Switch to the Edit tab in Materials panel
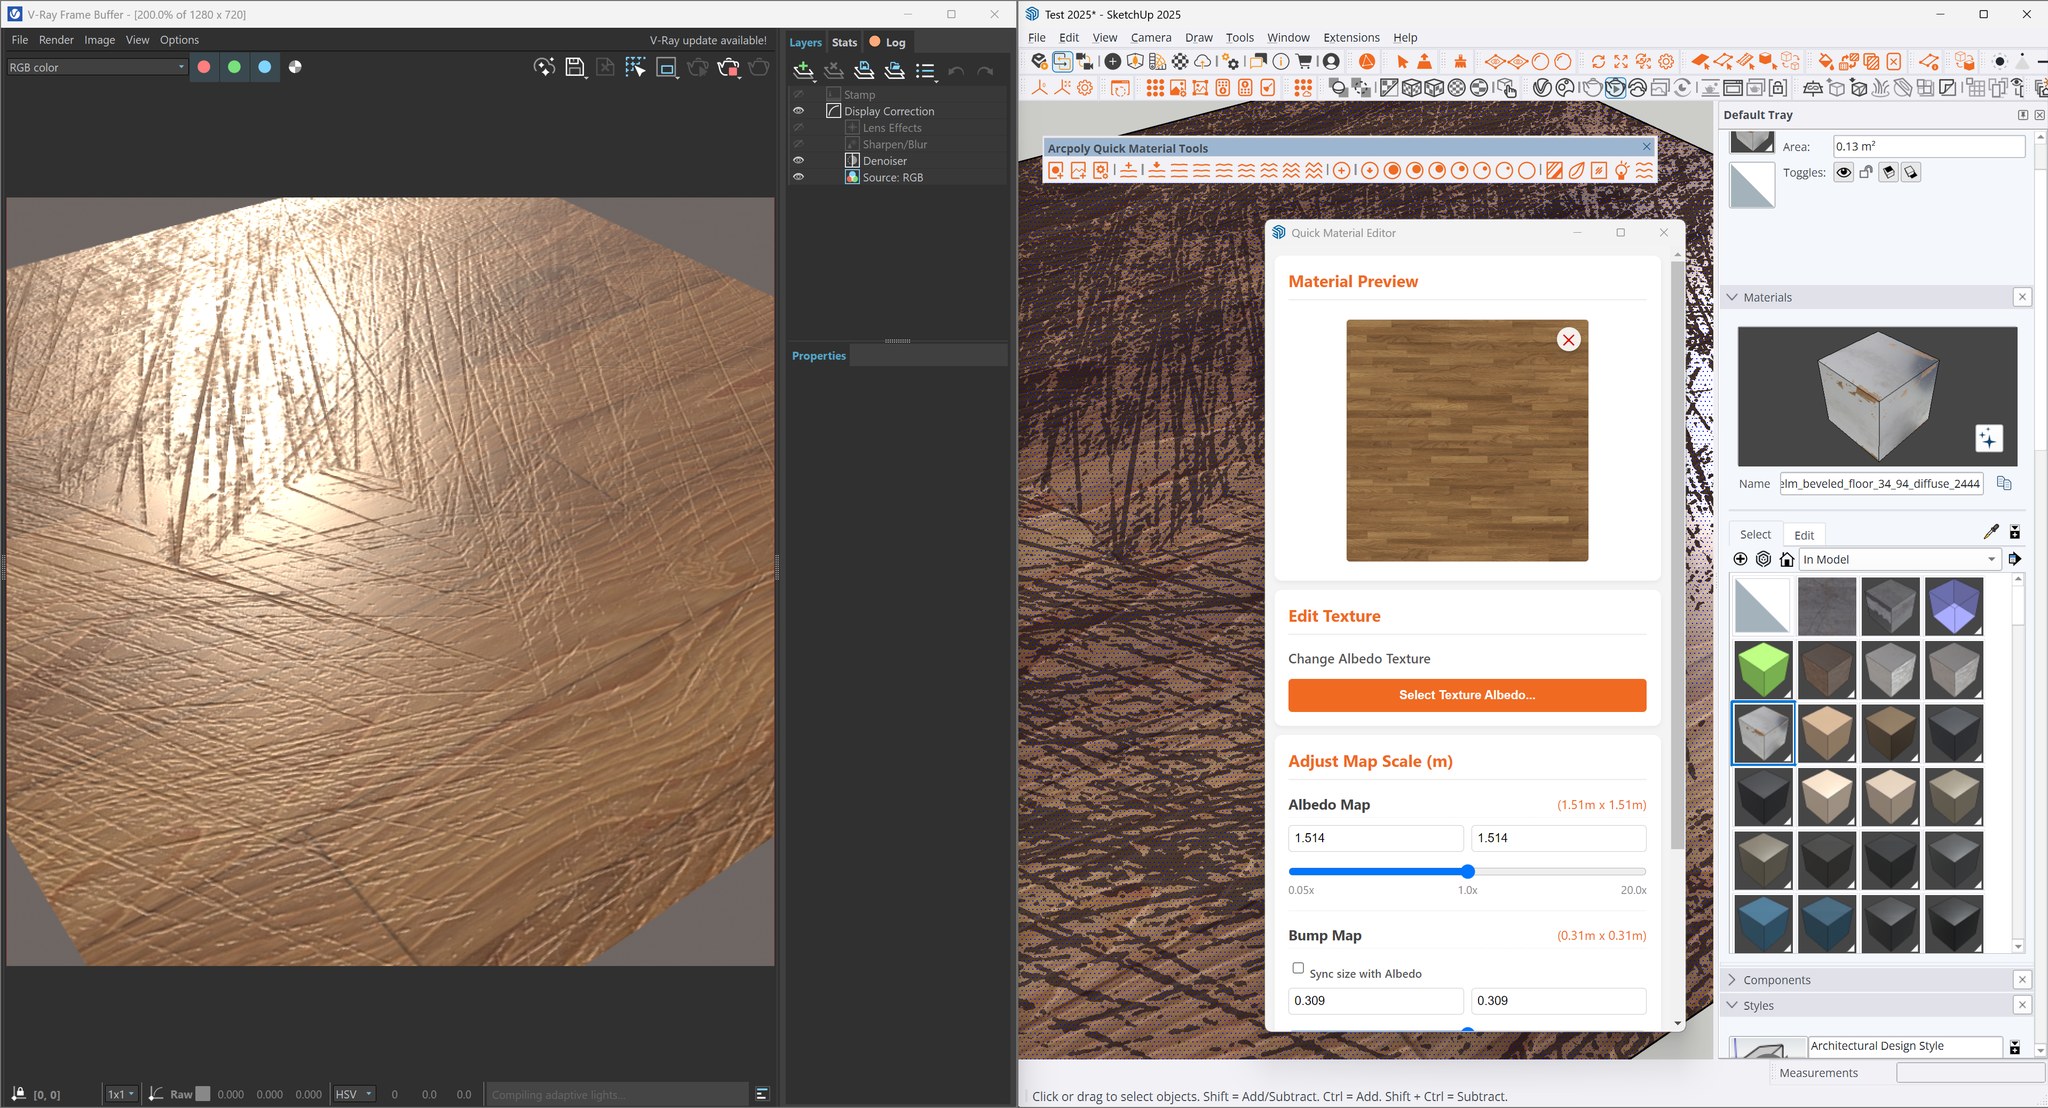This screenshot has width=2048, height=1108. [x=1803, y=535]
